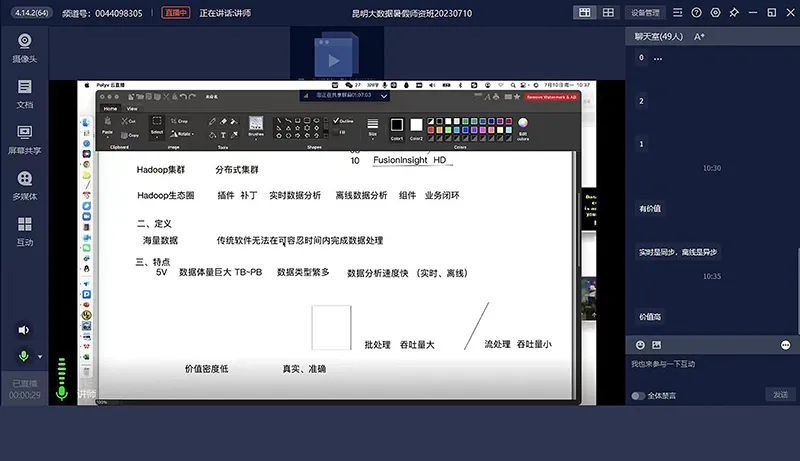Increase chat font size with A+ icon
Image resolution: width=800 pixels, height=461 pixels.
click(699, 37)
